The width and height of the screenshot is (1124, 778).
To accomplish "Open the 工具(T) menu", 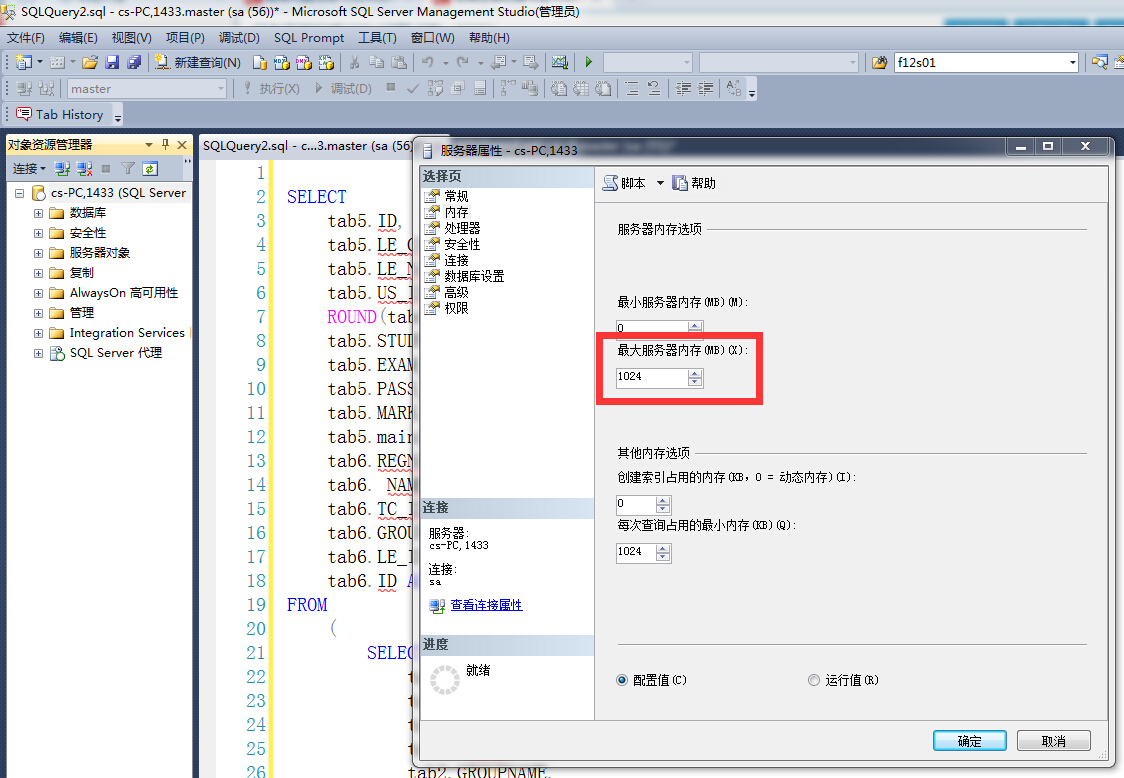I will 377,38.
